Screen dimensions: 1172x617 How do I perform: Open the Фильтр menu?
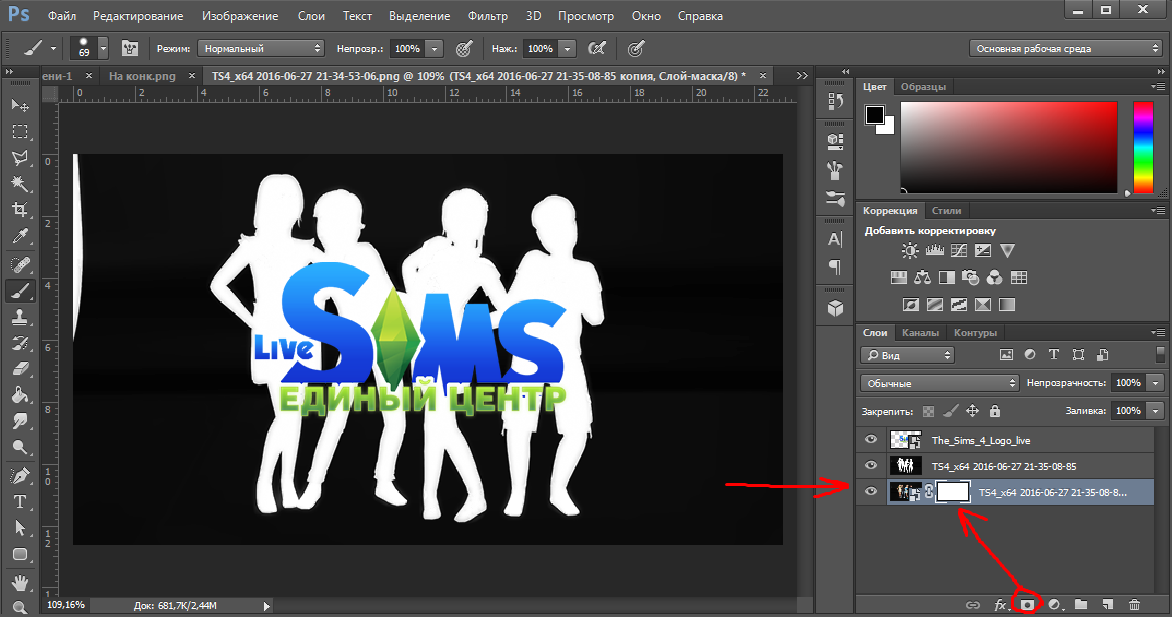(x=487, y=16)
